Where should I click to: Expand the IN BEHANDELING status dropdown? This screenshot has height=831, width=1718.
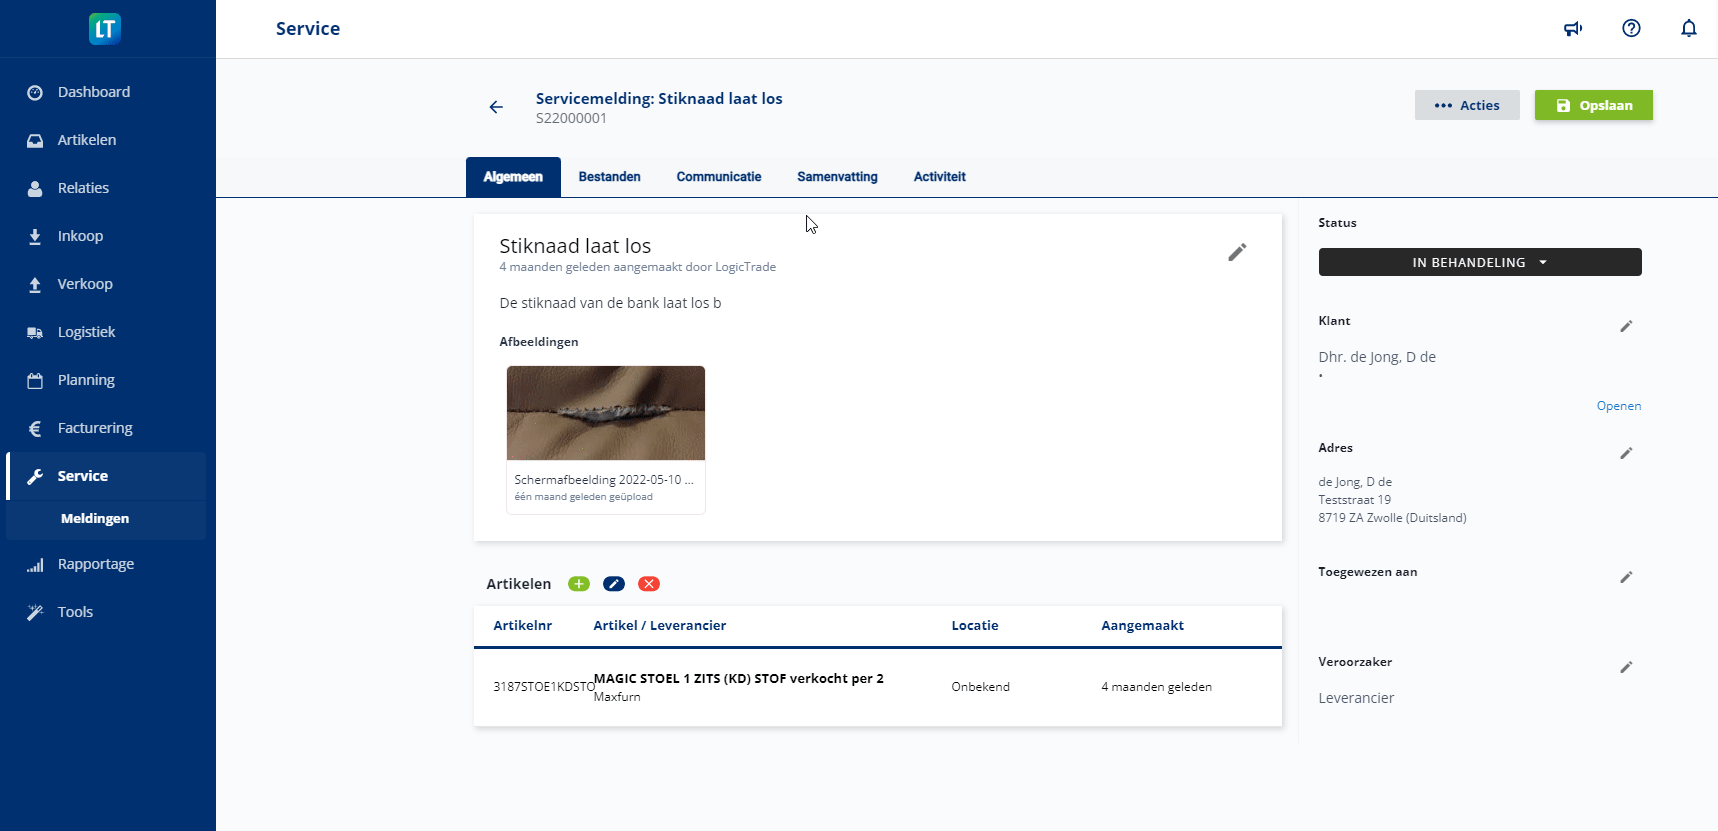1479,262
